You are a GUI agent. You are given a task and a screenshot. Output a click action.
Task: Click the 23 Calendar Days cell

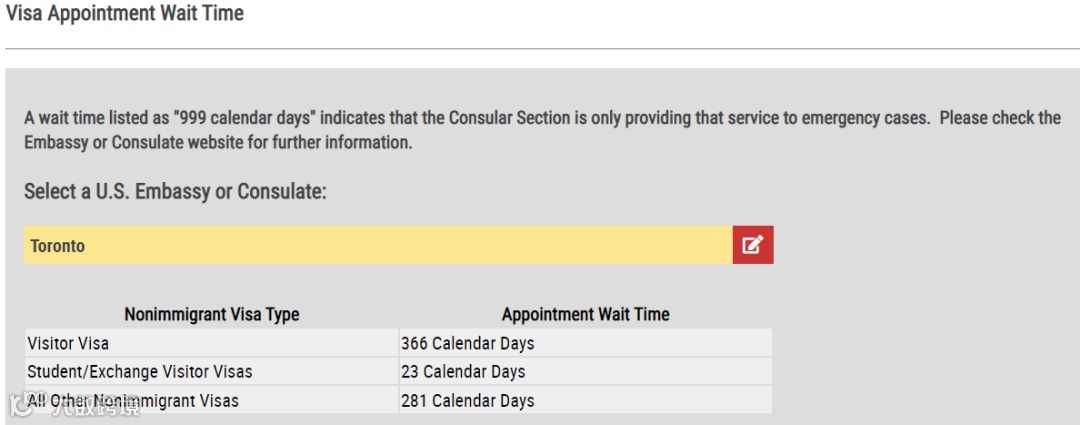click(x=463, y=371)
